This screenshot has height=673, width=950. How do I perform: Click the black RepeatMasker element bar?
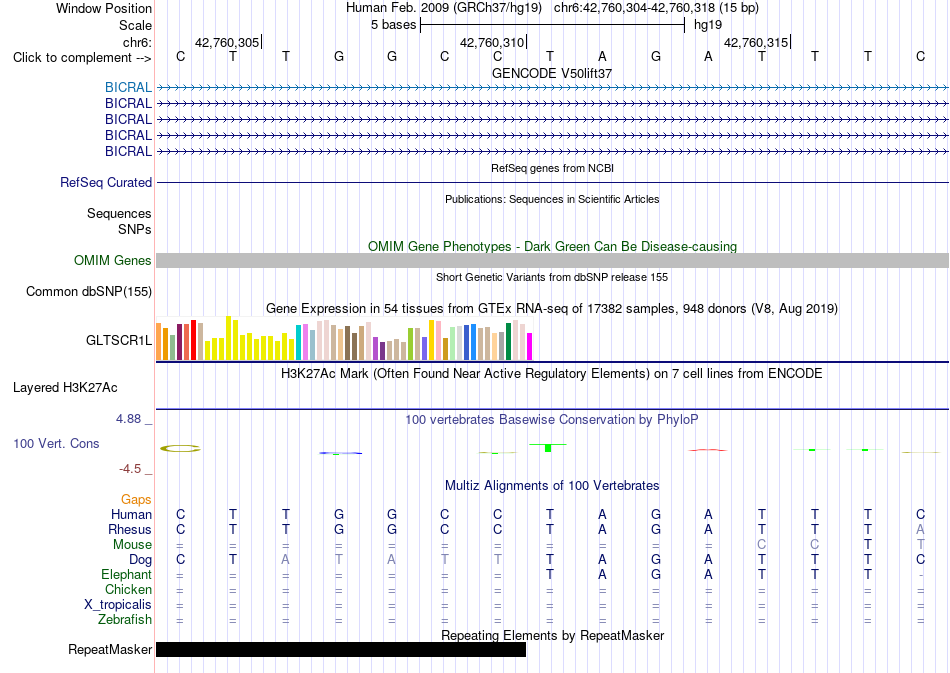(341, 649)
